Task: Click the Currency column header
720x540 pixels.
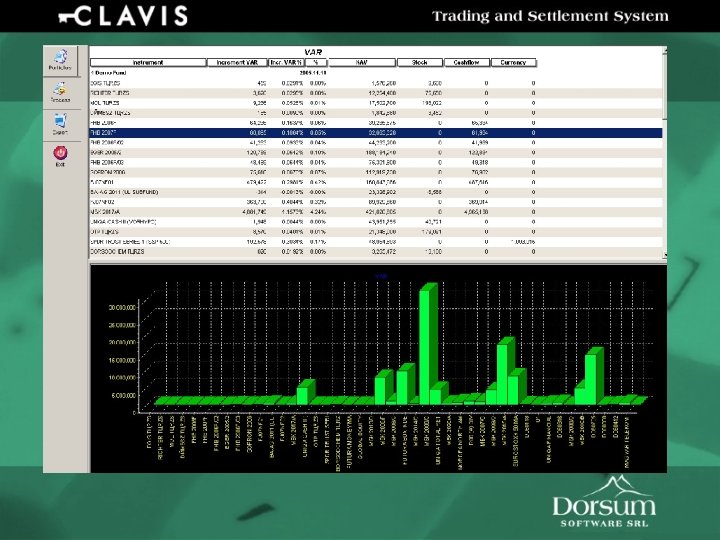Action: [x=513, y=62]
